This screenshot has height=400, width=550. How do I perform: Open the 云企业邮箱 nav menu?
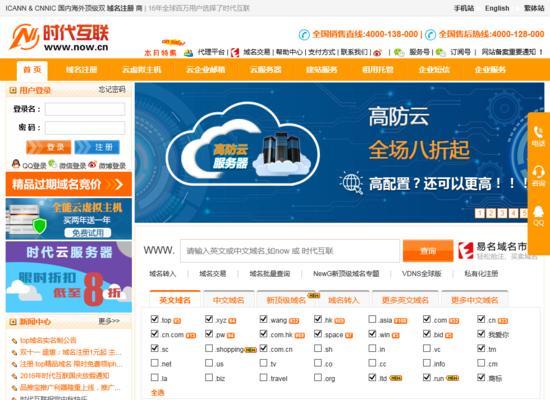pyautogui.click(x=206, y=70)
